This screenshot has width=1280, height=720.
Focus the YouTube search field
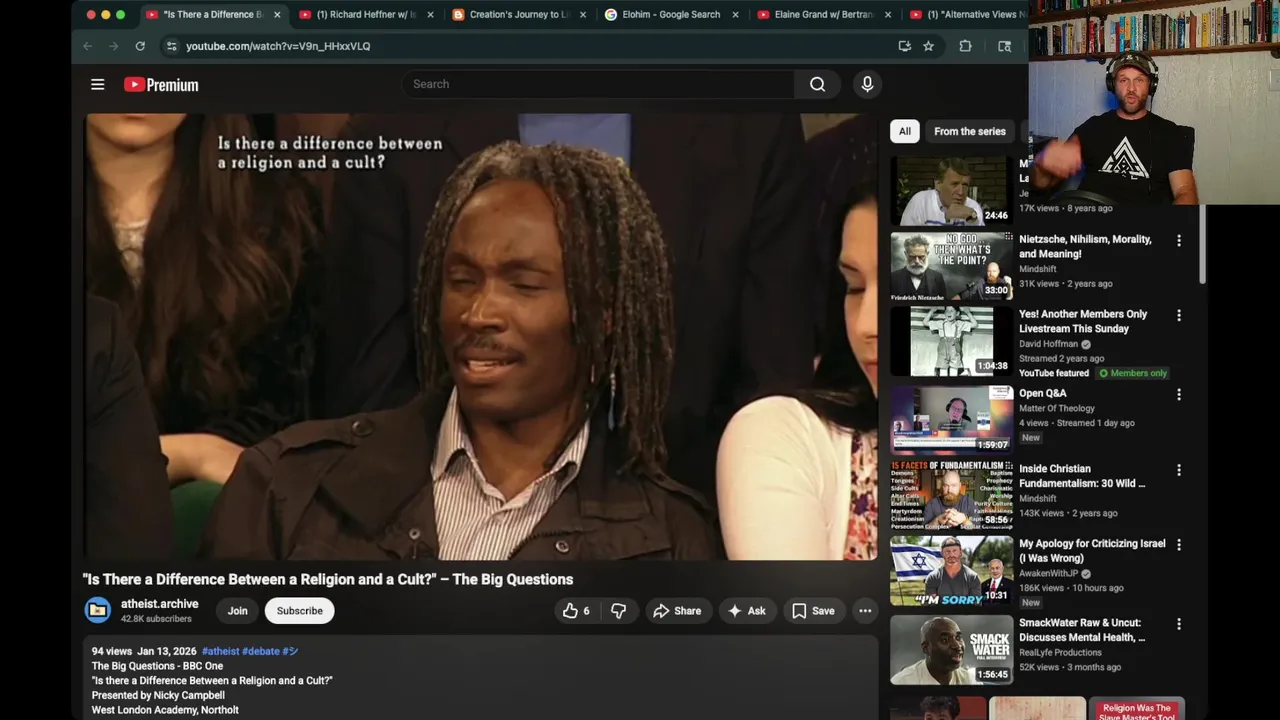[600, 84]
